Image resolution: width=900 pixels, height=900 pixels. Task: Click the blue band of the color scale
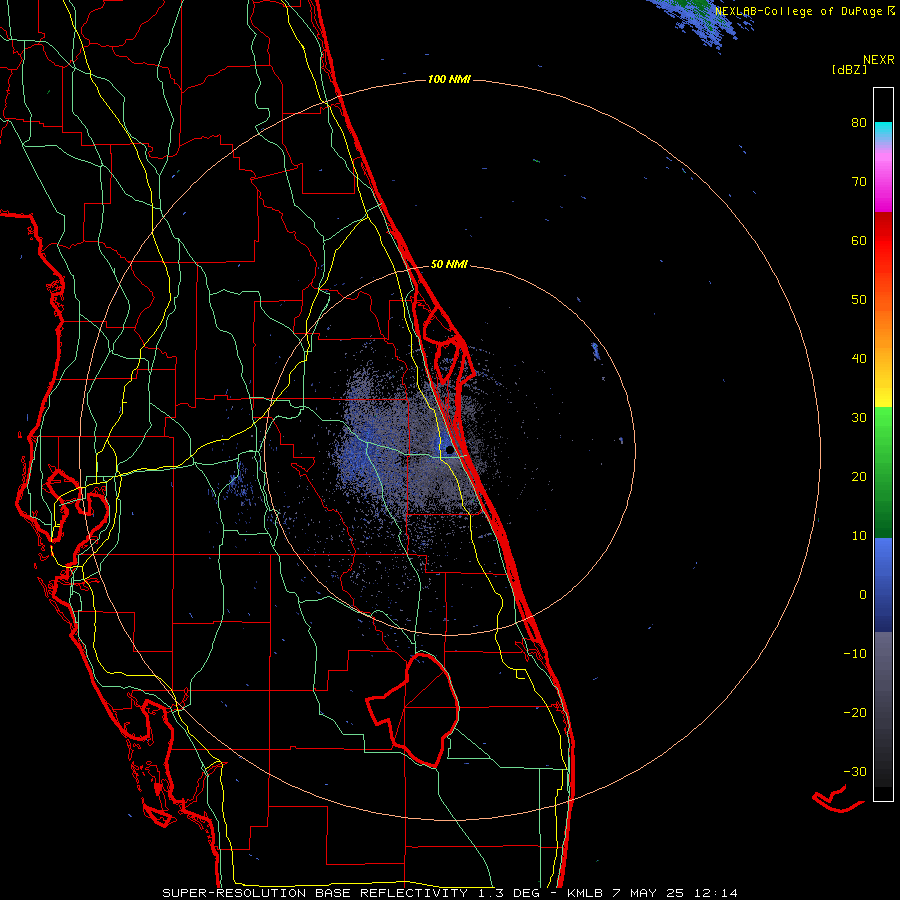pos(883,585)
